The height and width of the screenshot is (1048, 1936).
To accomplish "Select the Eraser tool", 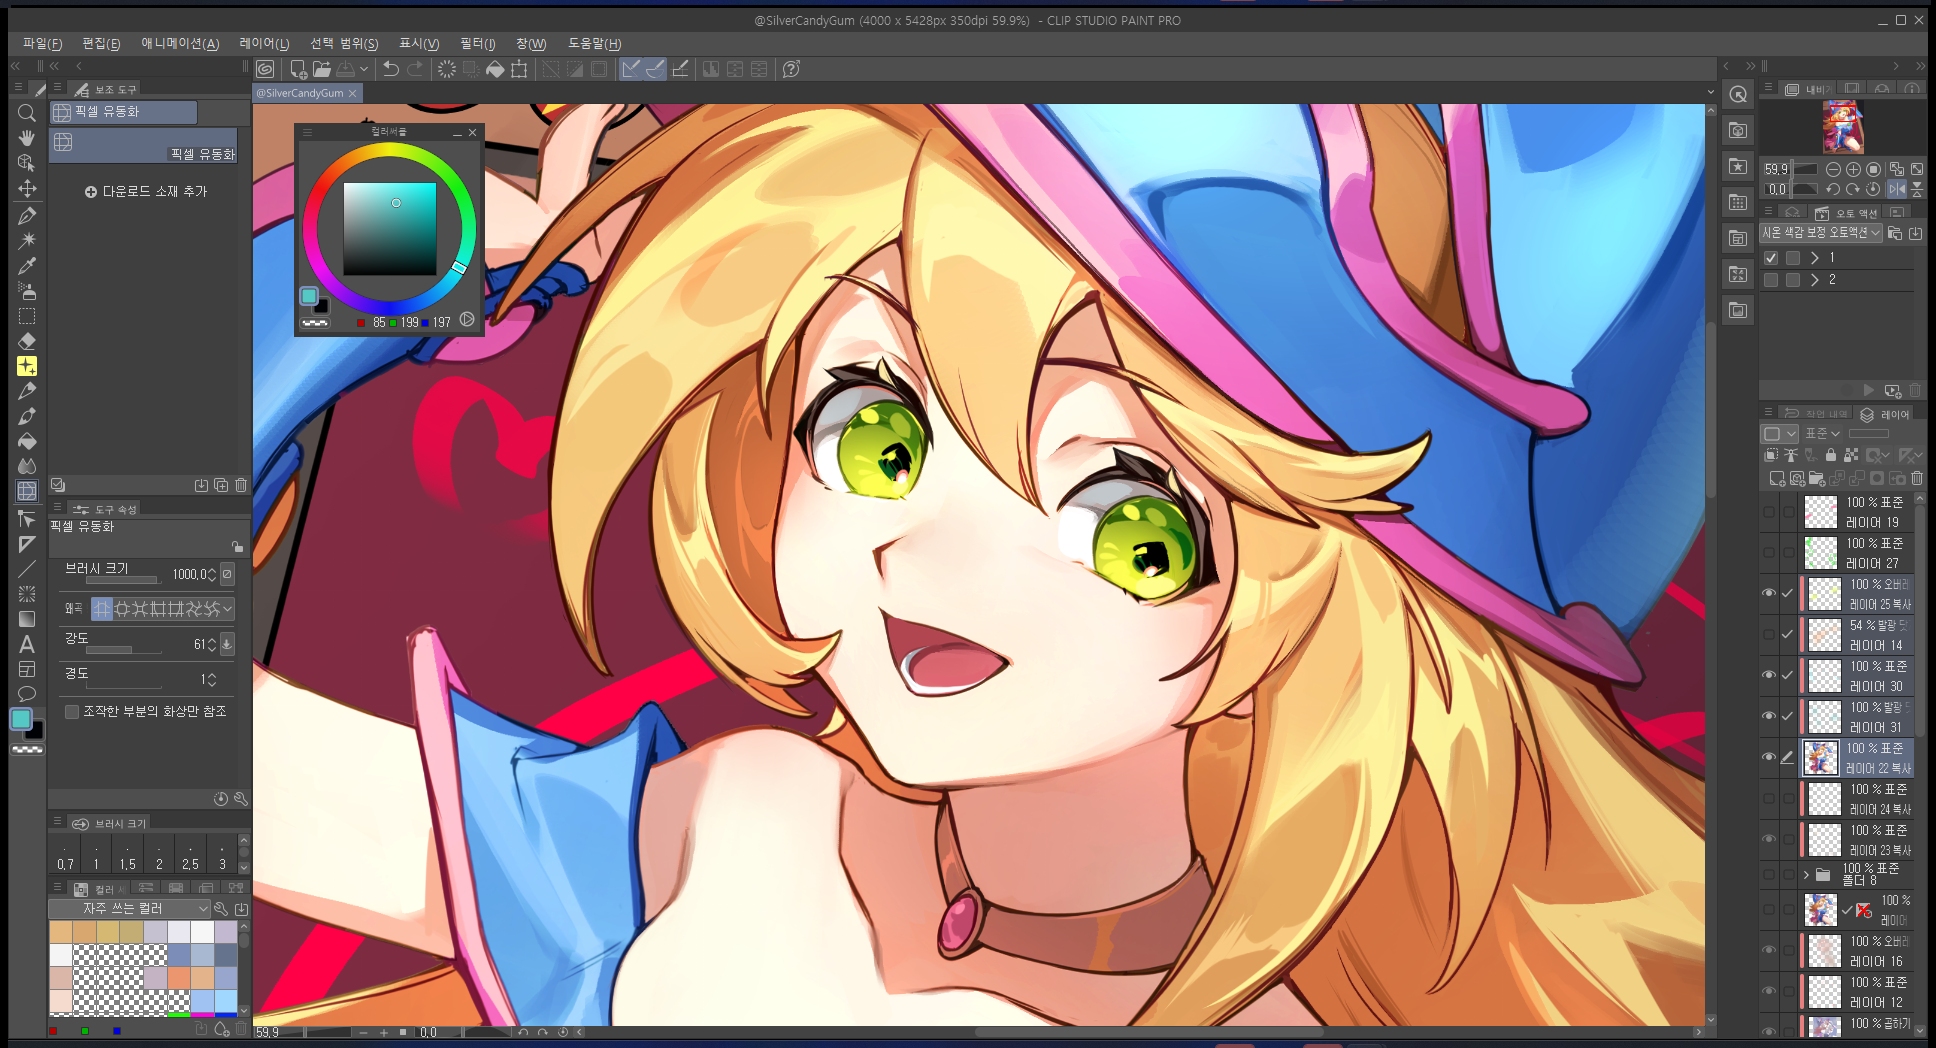I will click(27, 341).
